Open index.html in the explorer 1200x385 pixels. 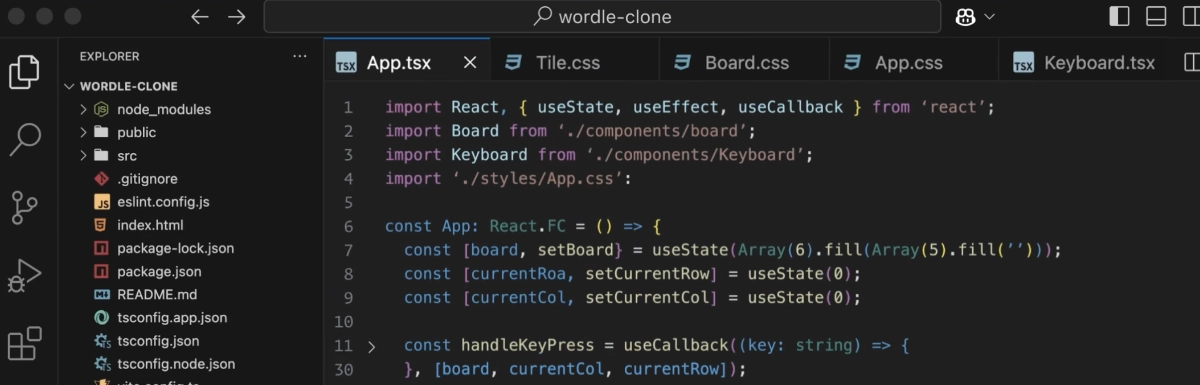coord(150,225)
